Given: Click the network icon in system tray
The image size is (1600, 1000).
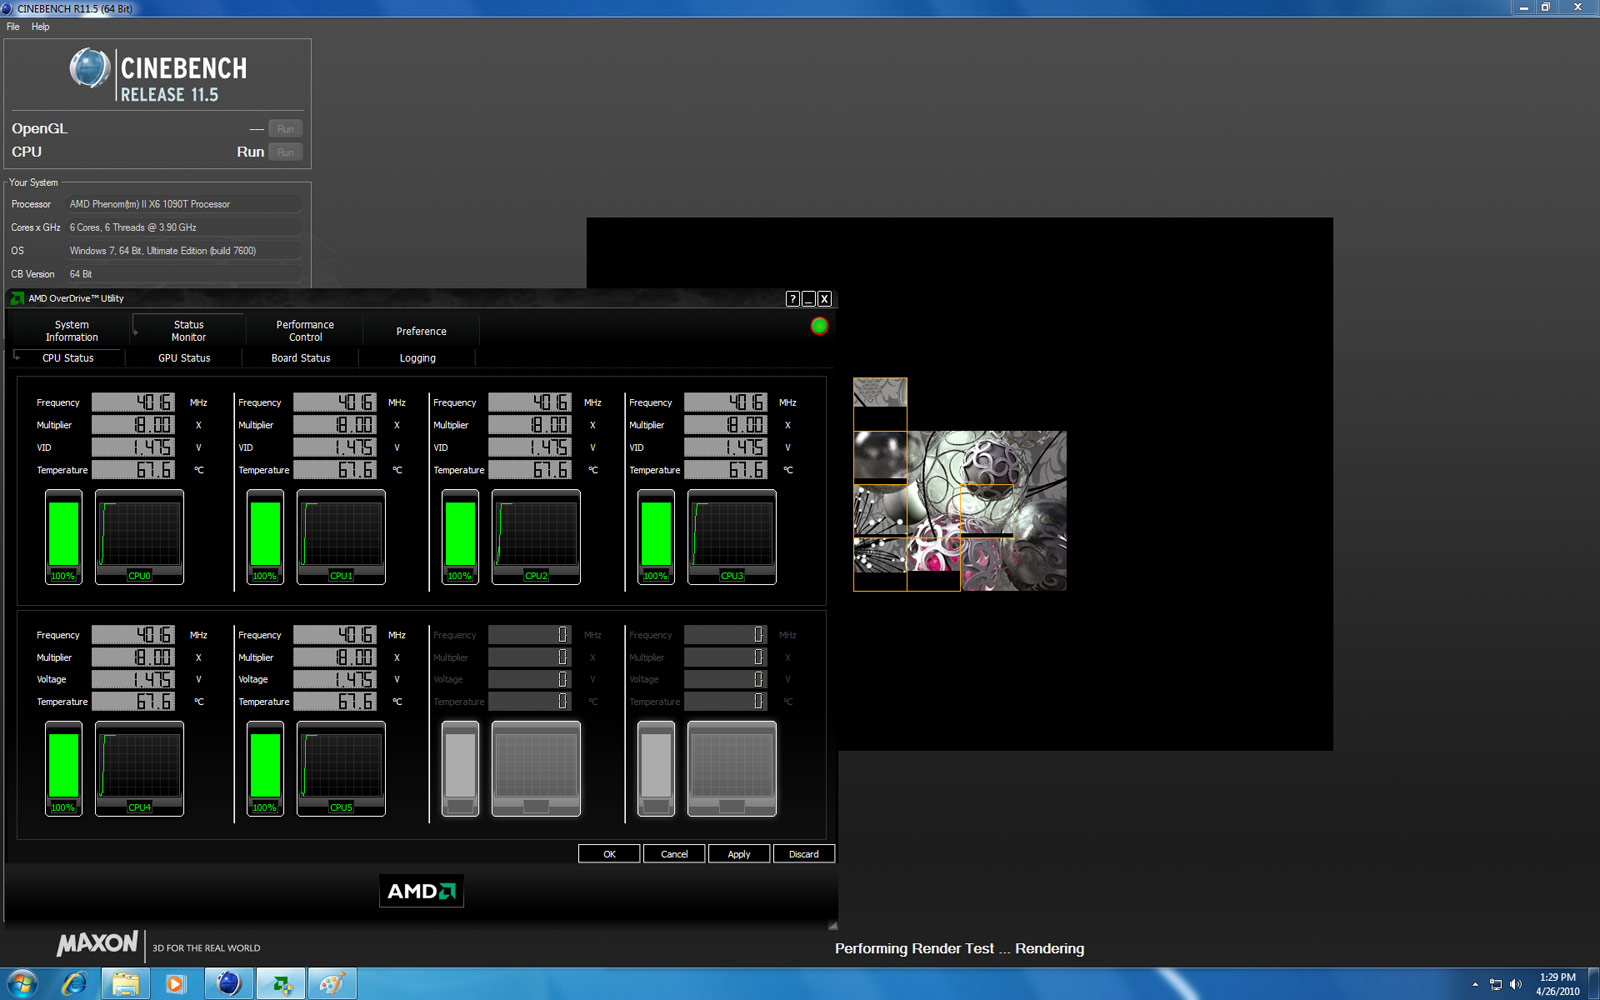Looking at the screenshot, I should [x=1495, y=984].
